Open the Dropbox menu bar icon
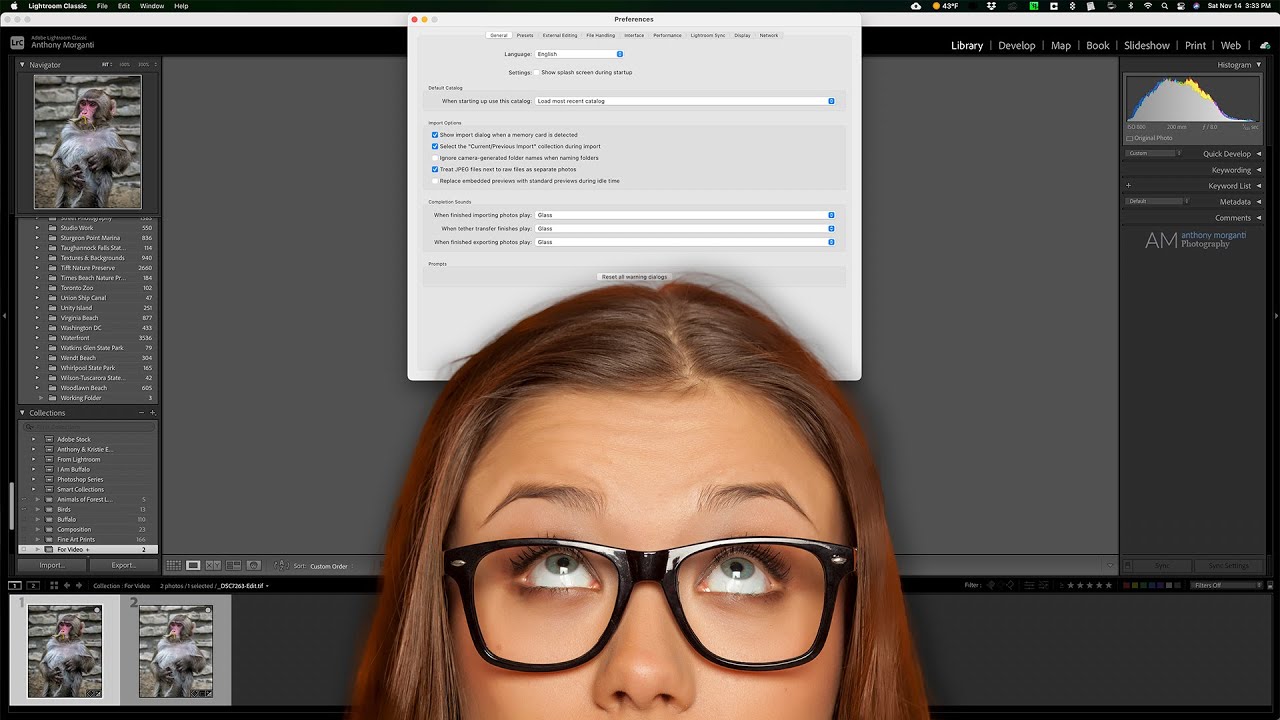This screenshot has height=720, width=1280. click(x=991, y=6)
